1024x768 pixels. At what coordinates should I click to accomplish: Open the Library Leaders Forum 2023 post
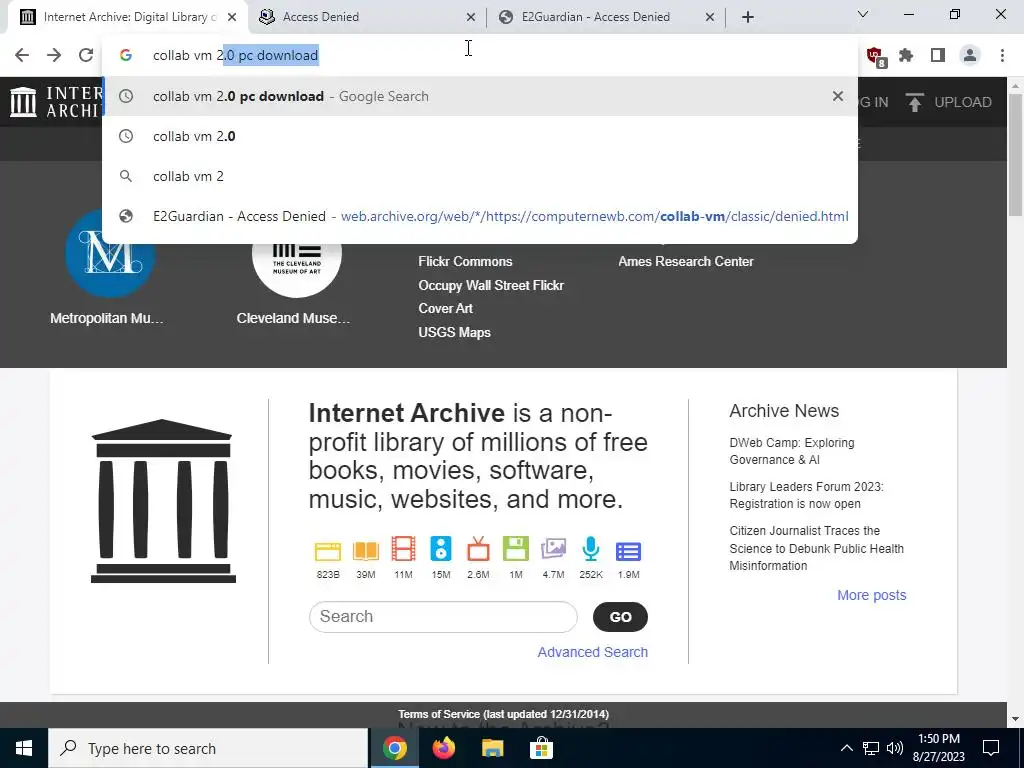click(807, 495)
